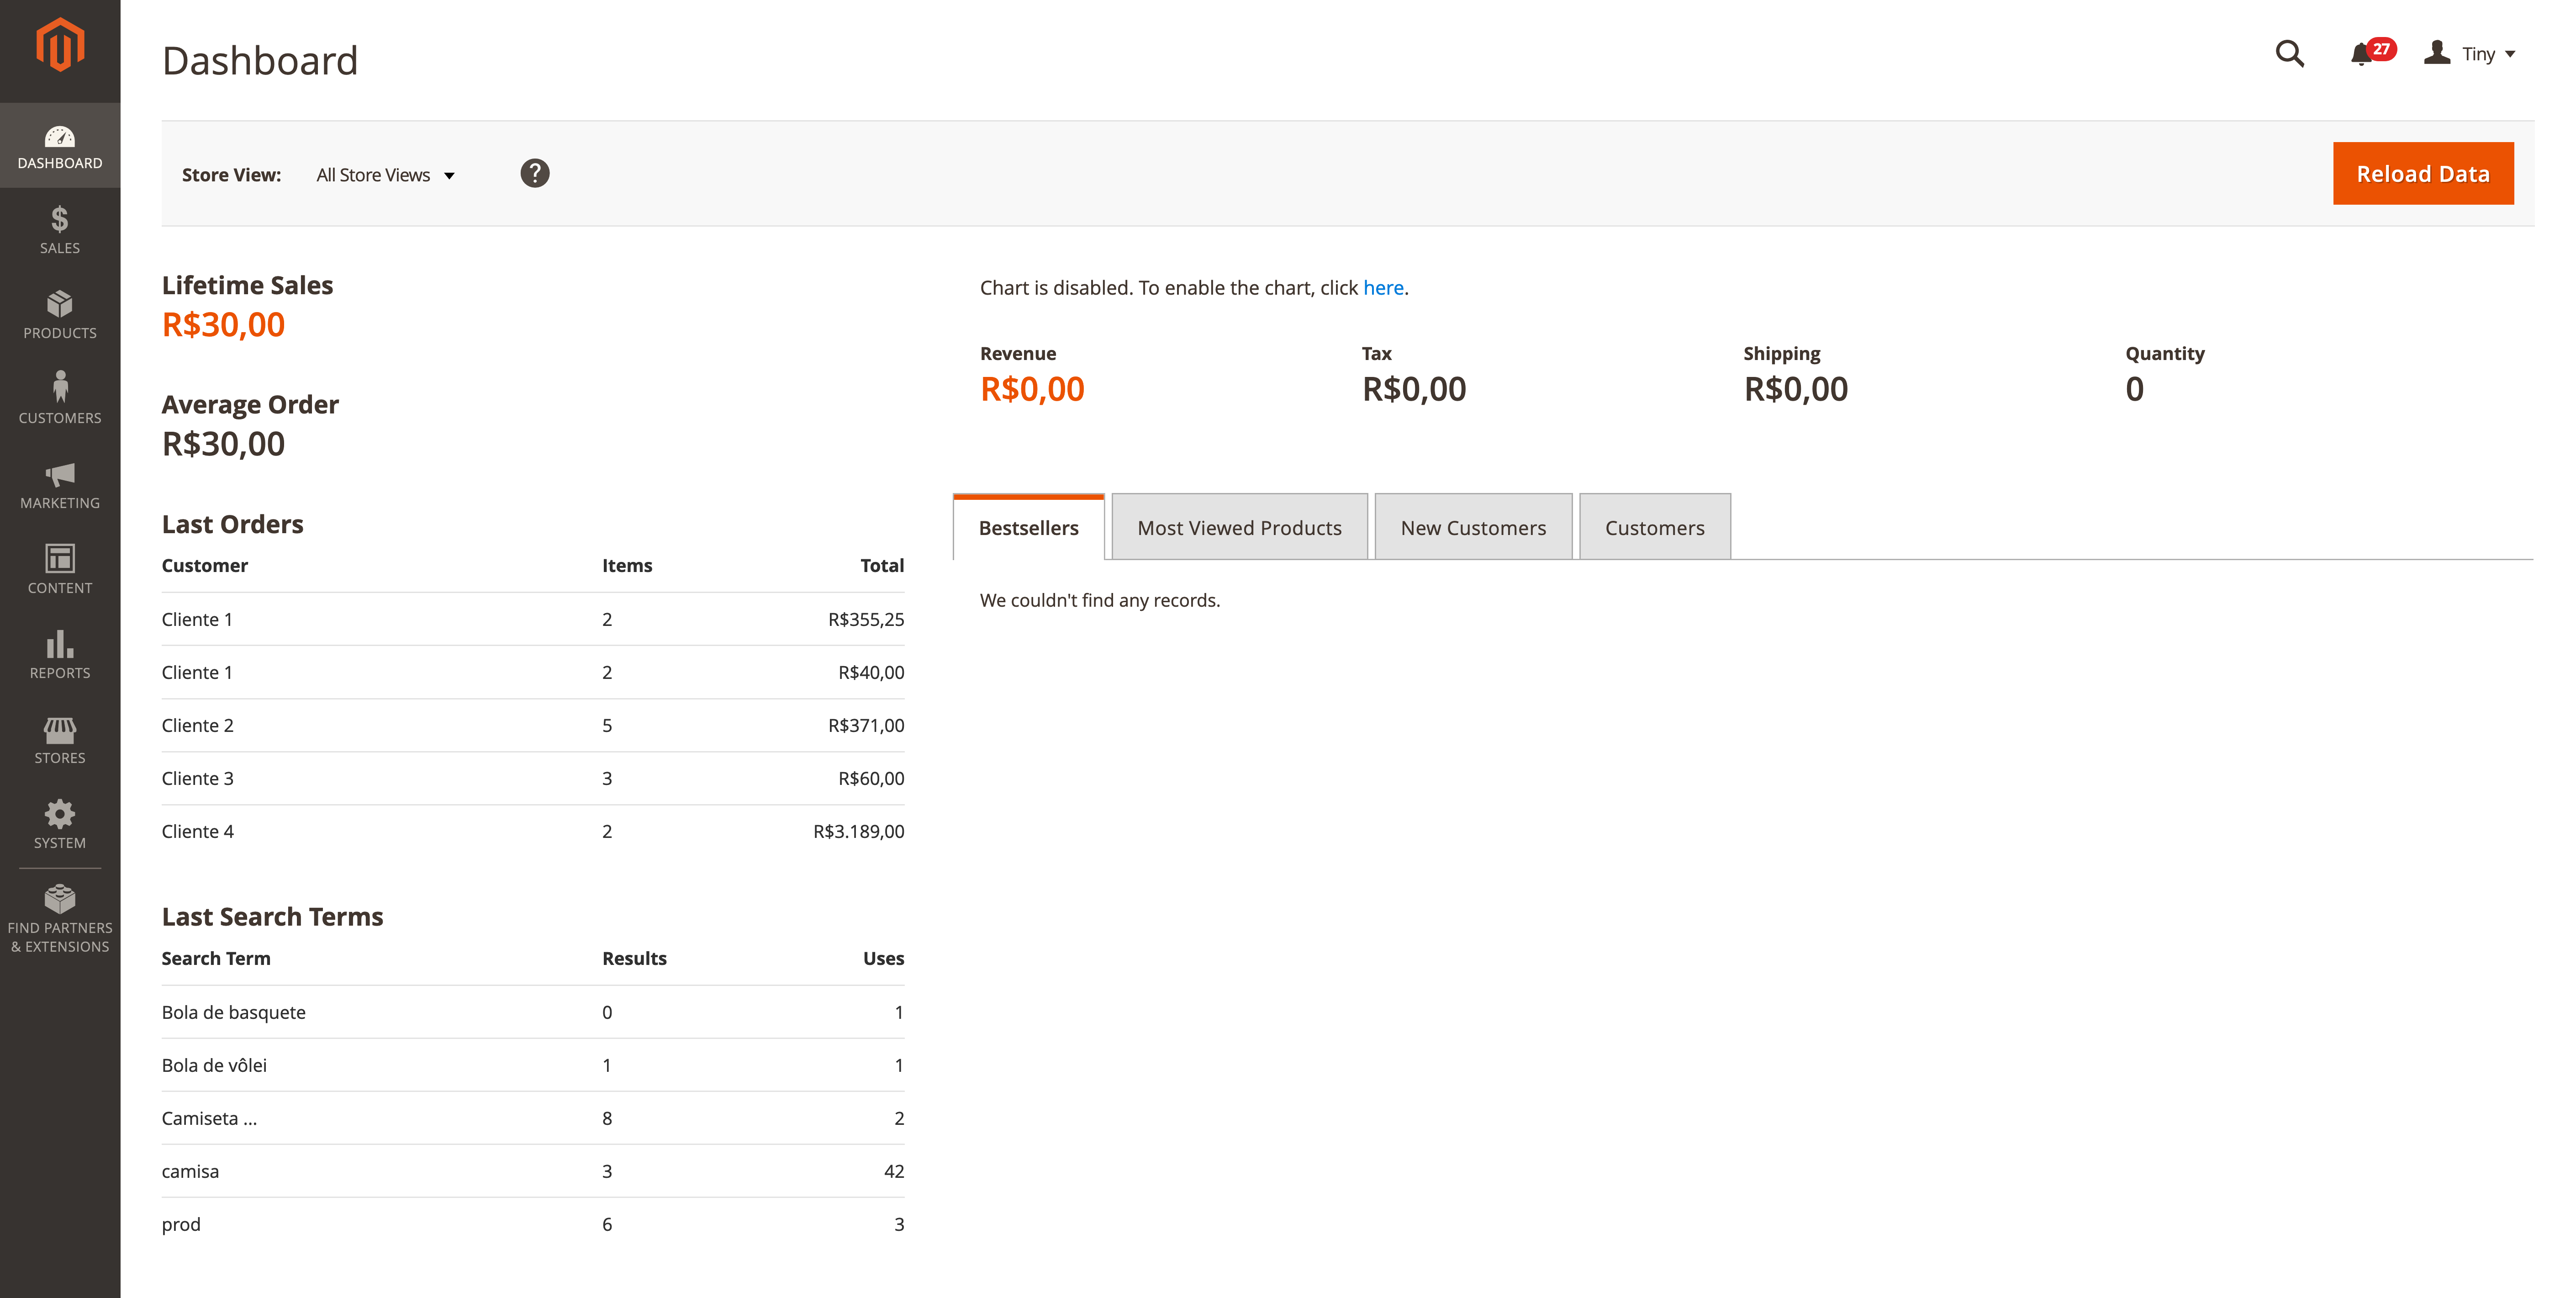Click the Average Order R$30,00 value
The width and height of the screenshot is (2576, 1298).
223,444
